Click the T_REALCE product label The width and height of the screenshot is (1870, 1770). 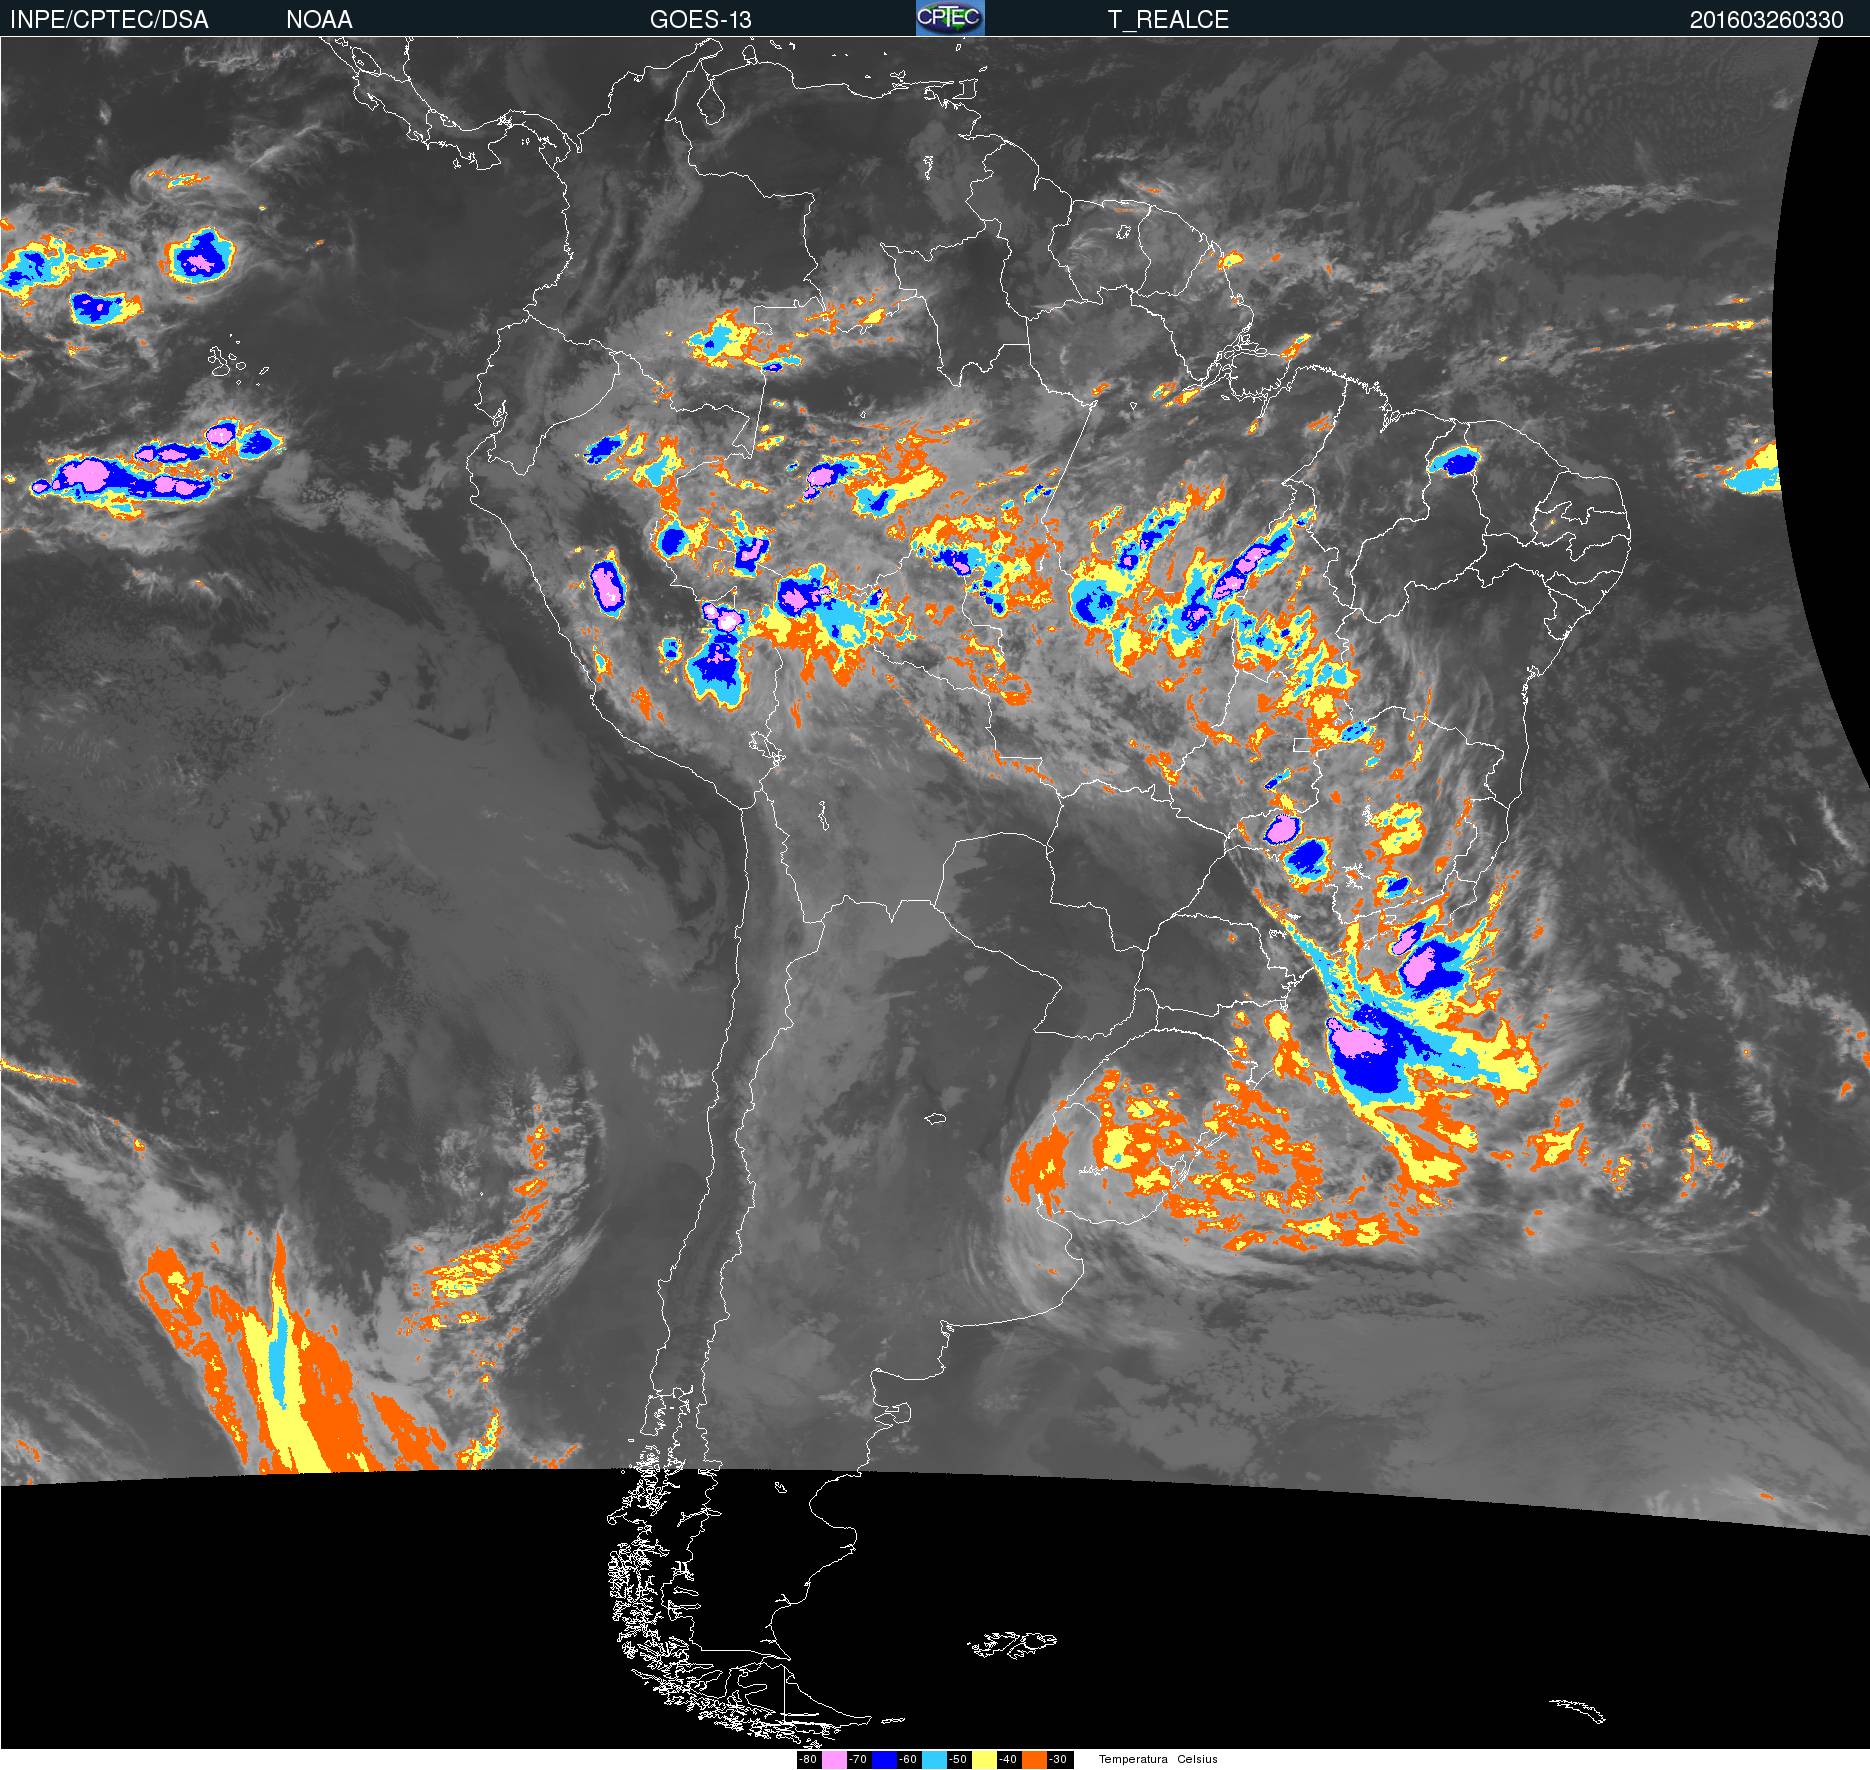tap(1168, 20)
